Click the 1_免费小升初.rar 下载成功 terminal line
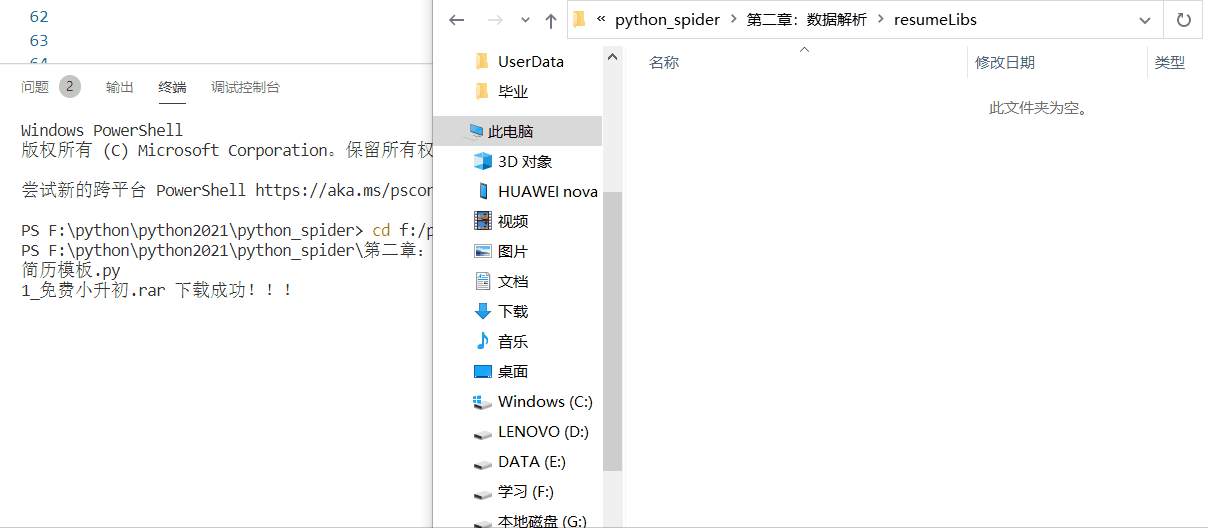1208x528 pixels. tap(157, 290)
